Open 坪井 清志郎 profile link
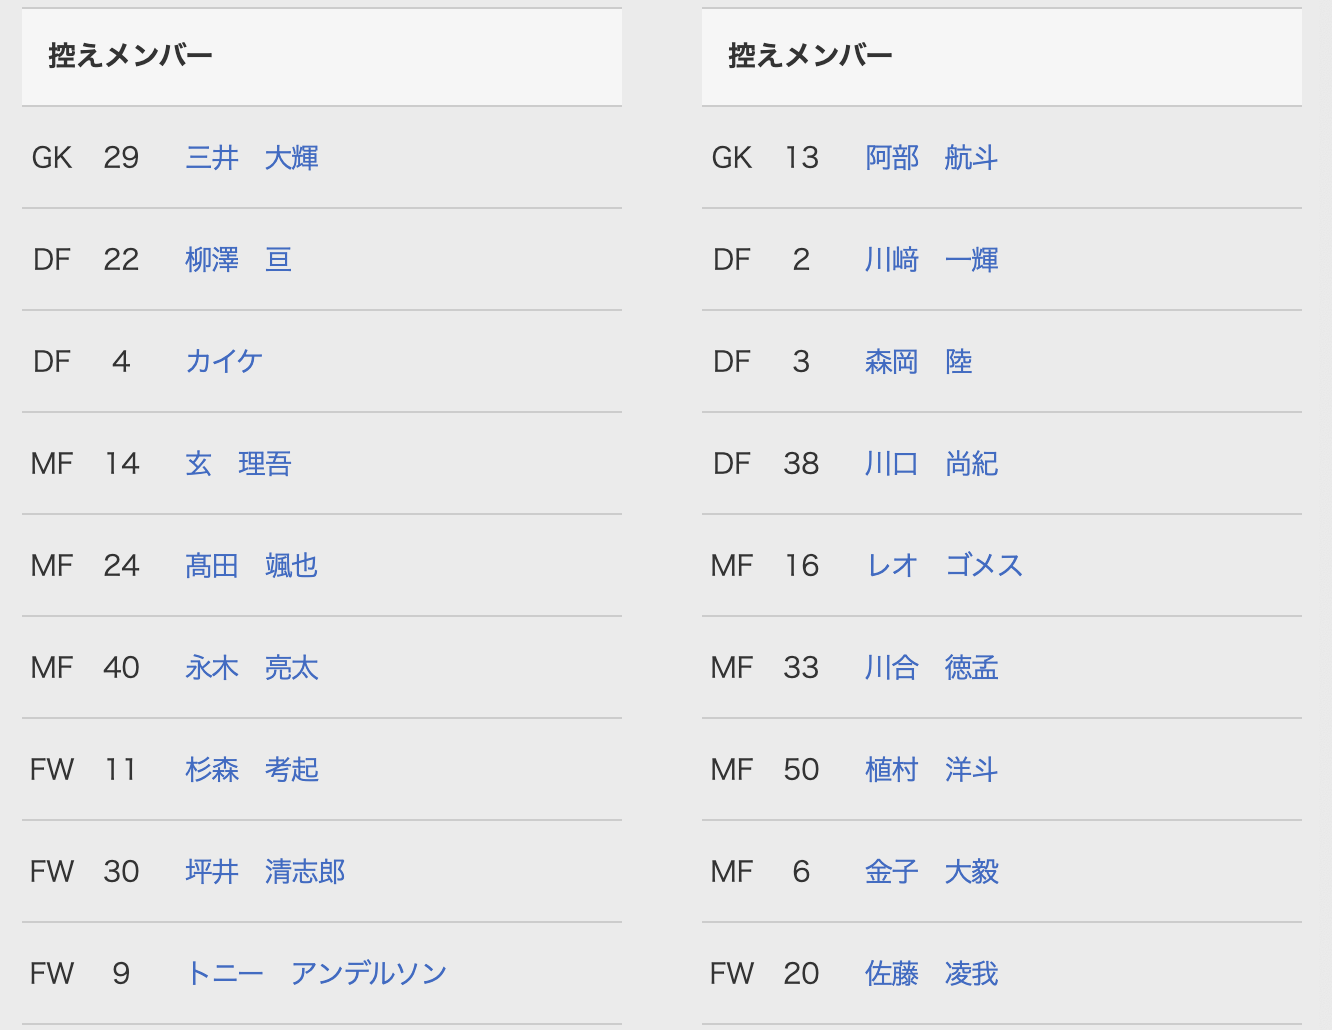This screenshot has height=1030, width=1332. coord(265,872)
